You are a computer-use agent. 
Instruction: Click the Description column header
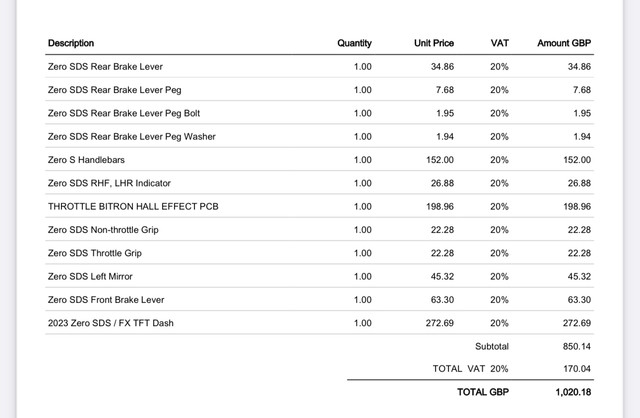tap(71, 43)
